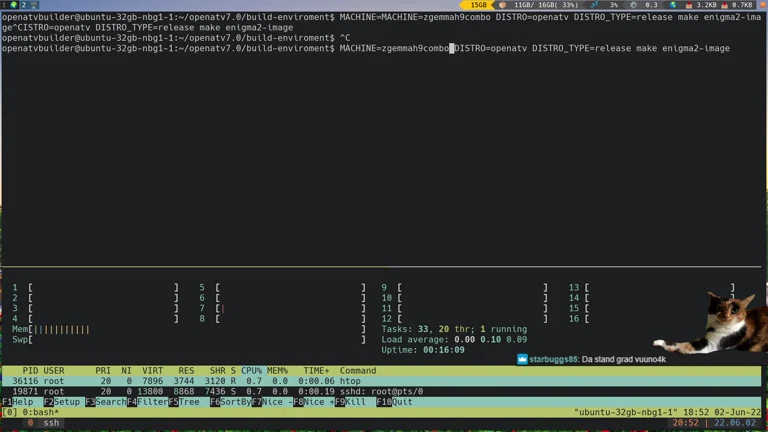This screenshot has width=768, height=432.
Task: Click the network upload speed icon
Action: (735, 5)
